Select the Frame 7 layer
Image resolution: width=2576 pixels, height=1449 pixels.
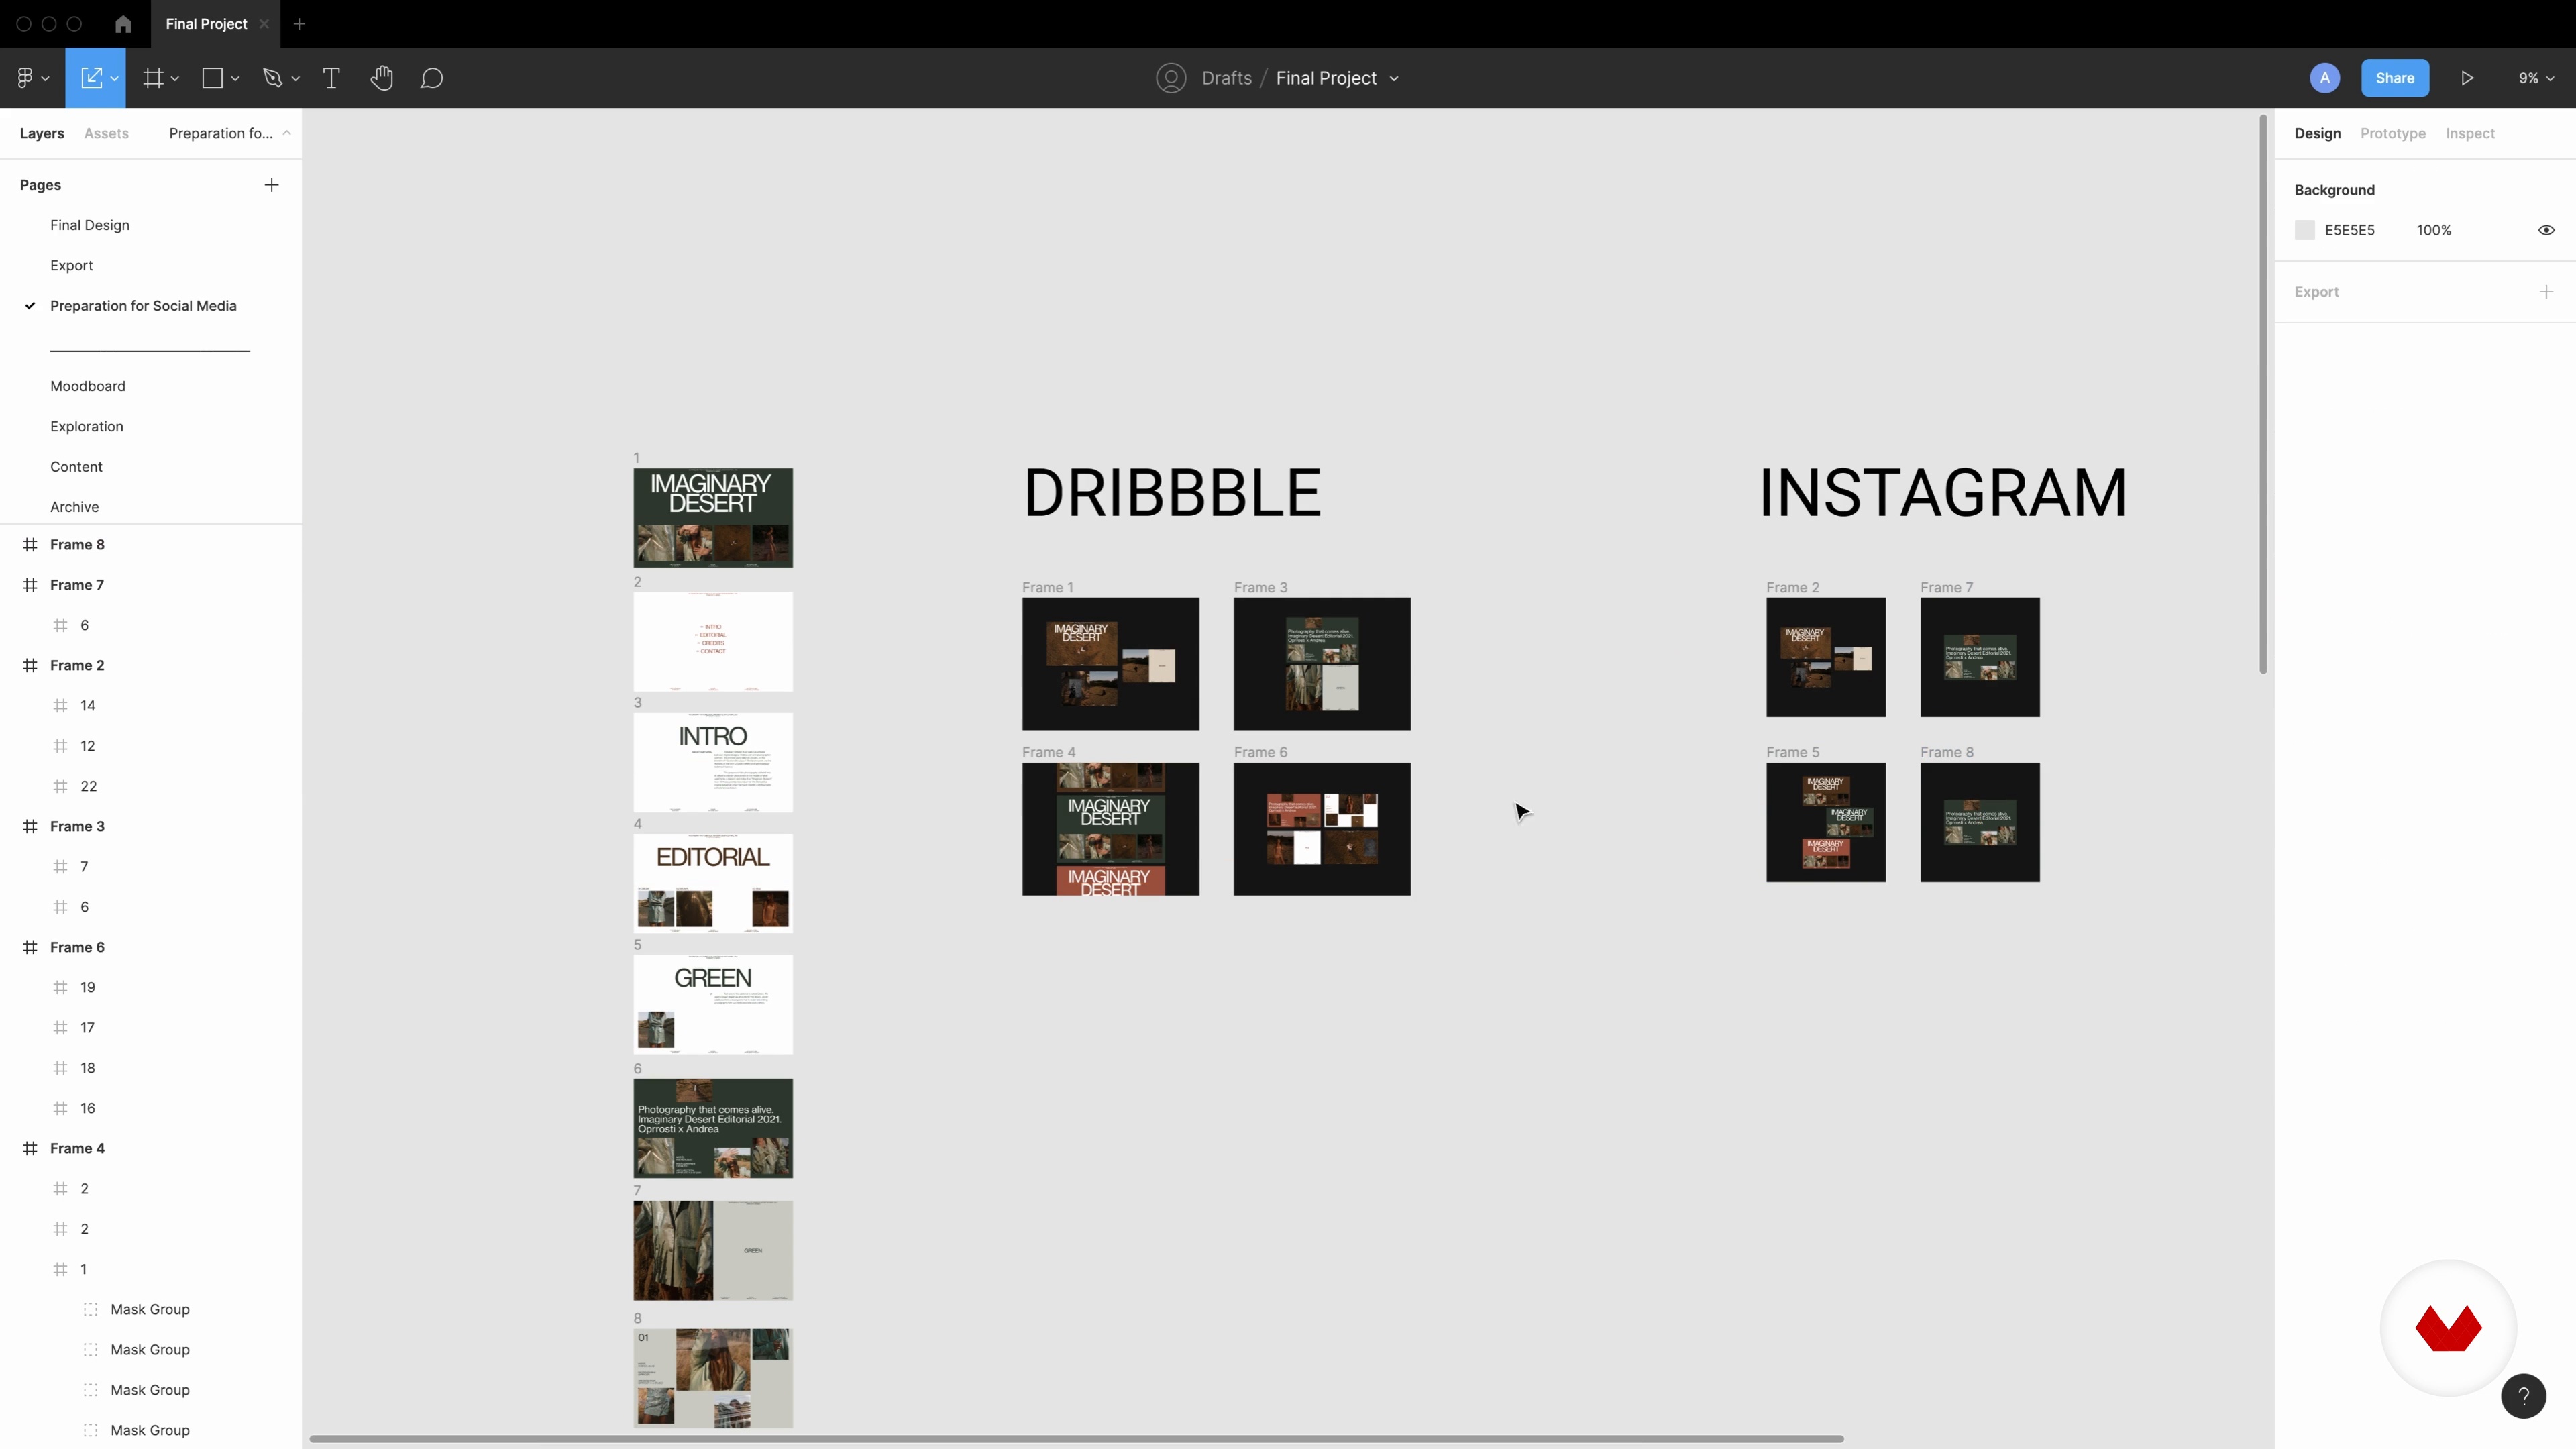click(77, 585)
